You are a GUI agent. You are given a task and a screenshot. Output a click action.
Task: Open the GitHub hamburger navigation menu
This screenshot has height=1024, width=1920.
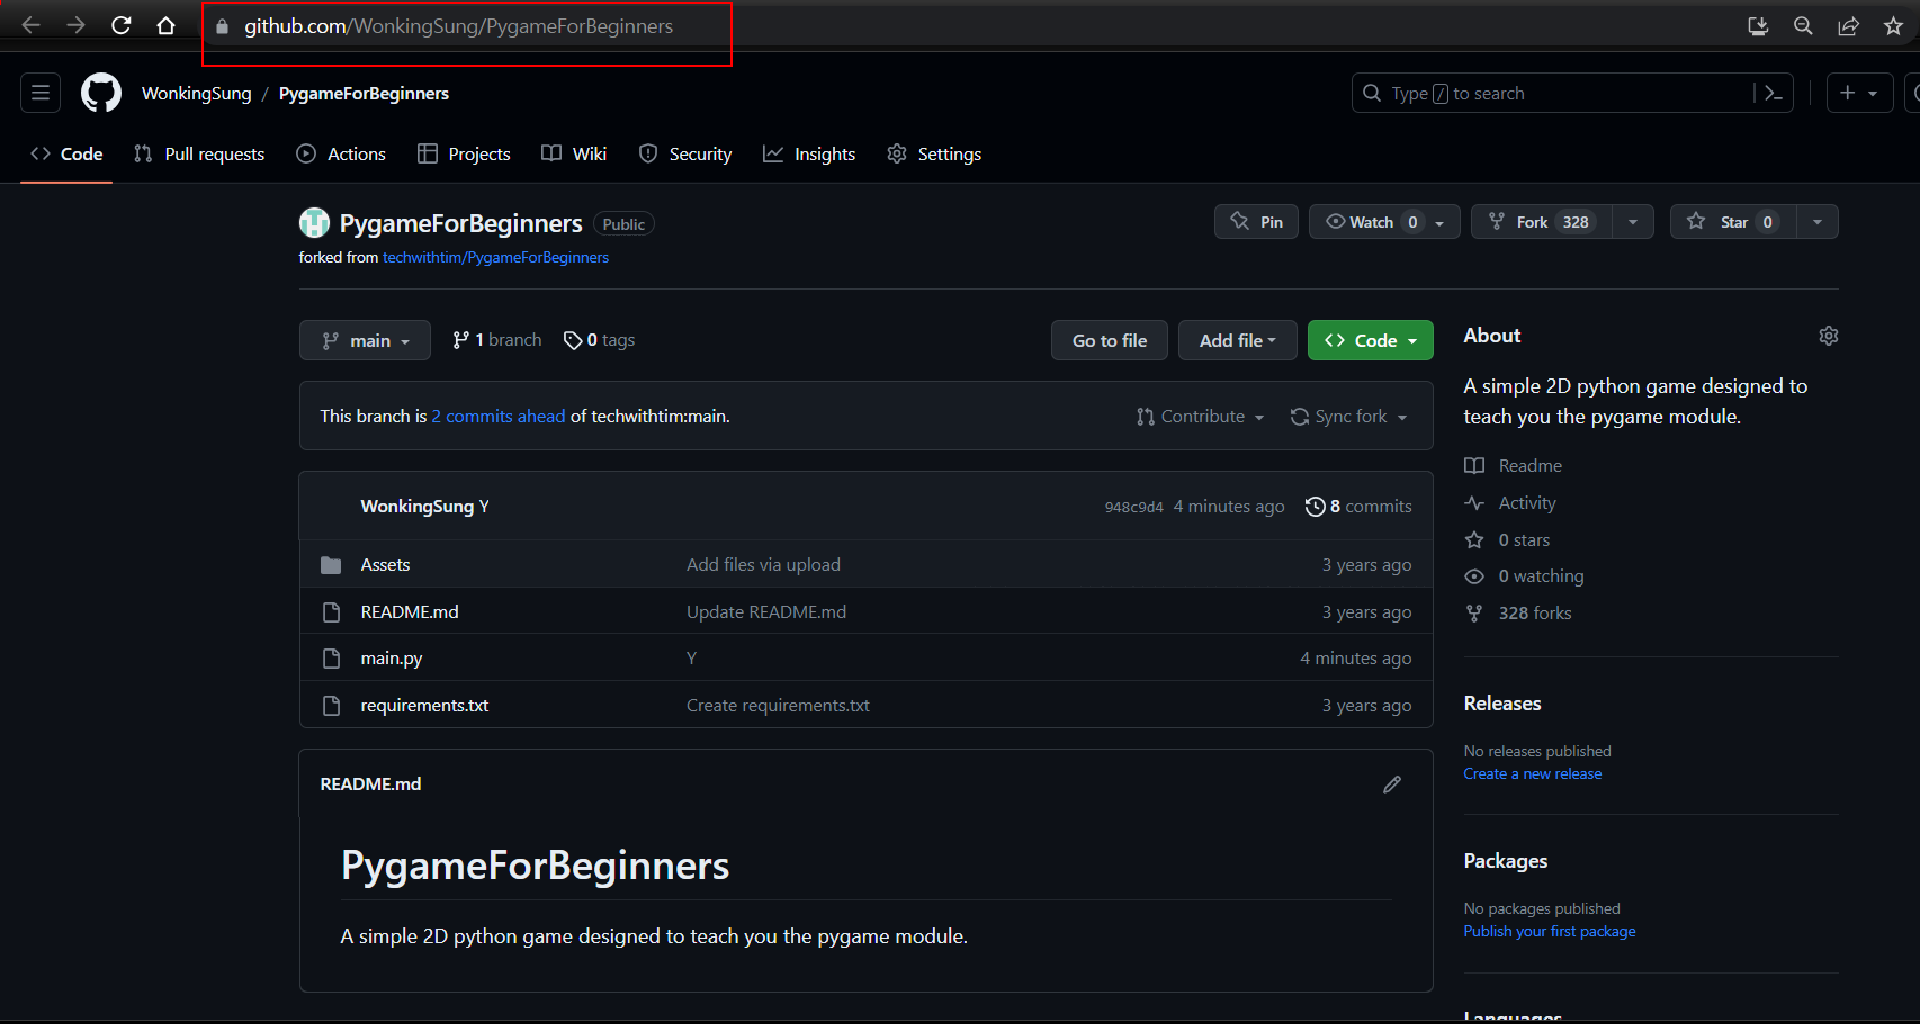click(x=41, y=93)
